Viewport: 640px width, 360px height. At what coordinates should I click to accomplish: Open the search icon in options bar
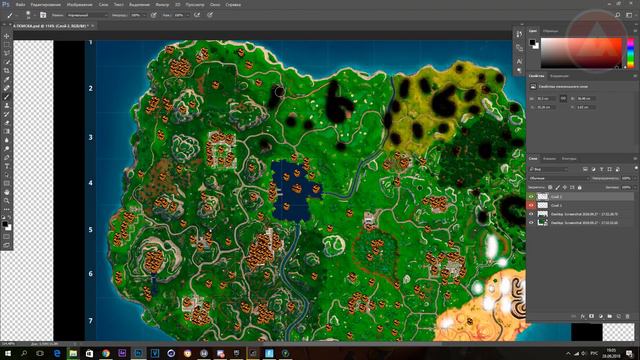pyautogui.click(x=618, y=15)
